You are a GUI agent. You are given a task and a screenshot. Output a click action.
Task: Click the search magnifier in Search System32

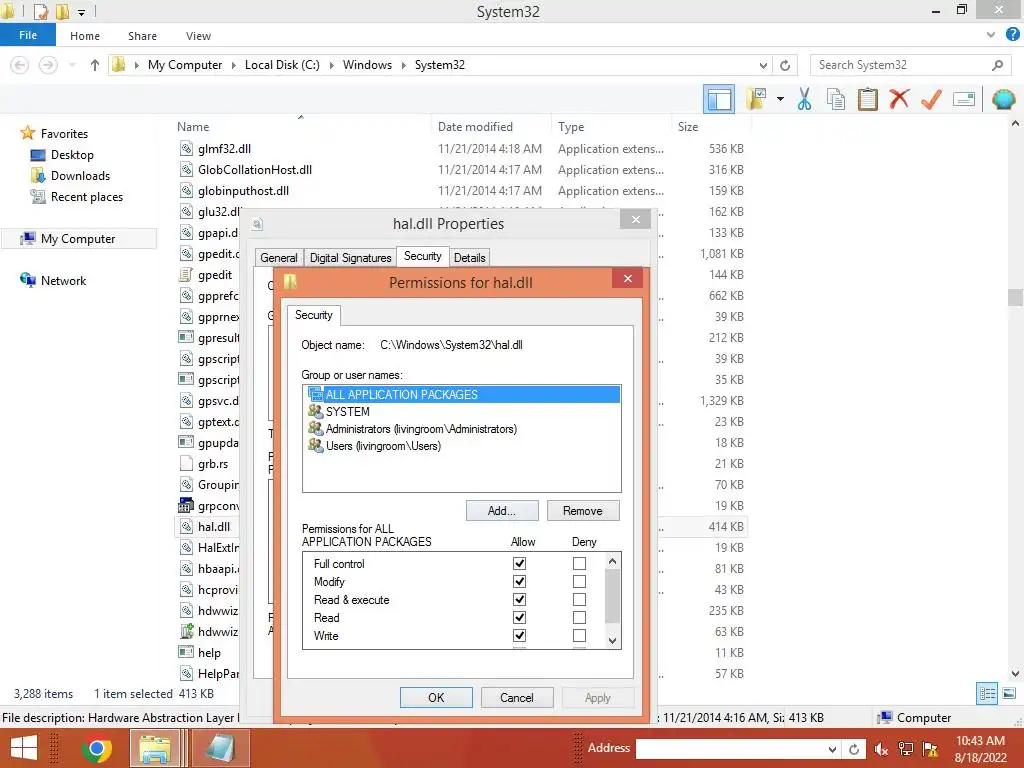click(997, 65)
